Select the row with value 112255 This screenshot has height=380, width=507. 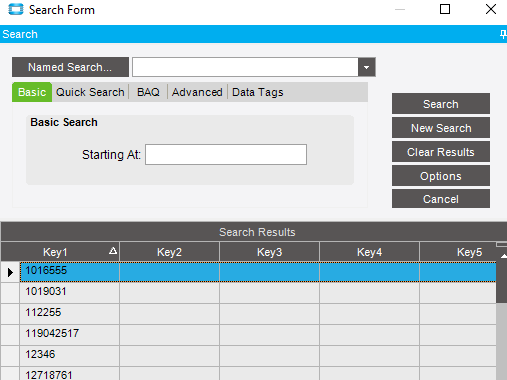(x=258, y=314)
